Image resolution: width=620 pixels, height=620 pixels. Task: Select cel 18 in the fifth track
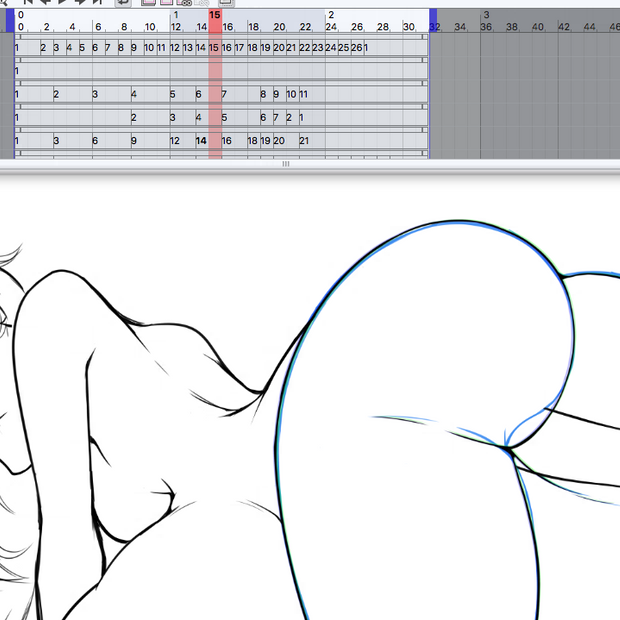[252, 141]
